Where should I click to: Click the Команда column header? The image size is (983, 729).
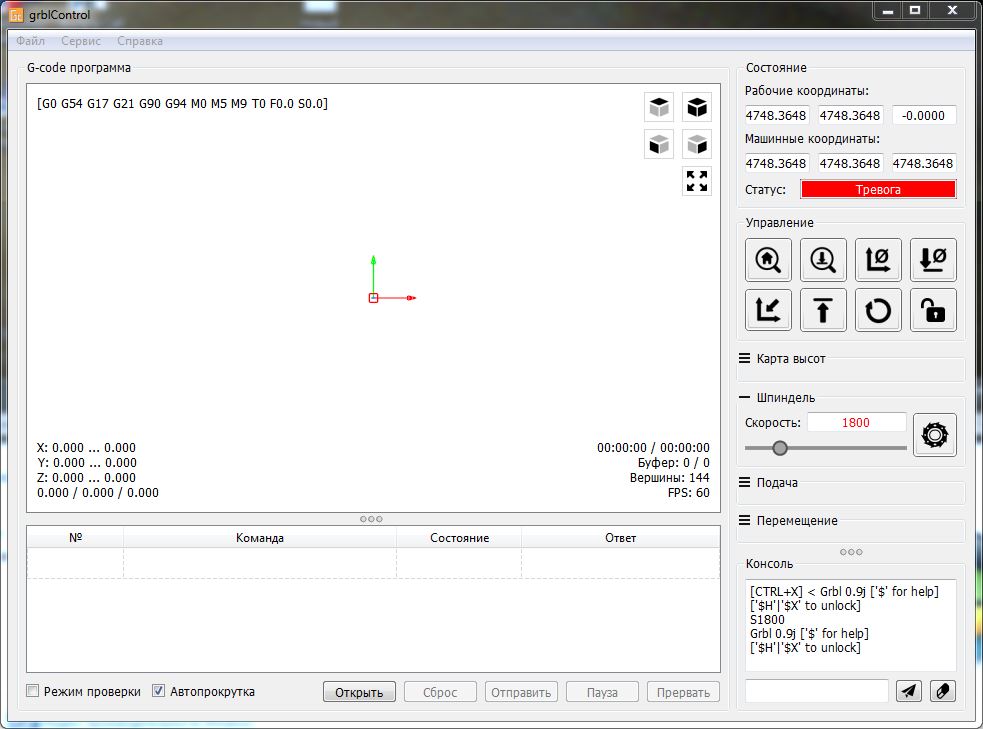[x=260, y=538]
